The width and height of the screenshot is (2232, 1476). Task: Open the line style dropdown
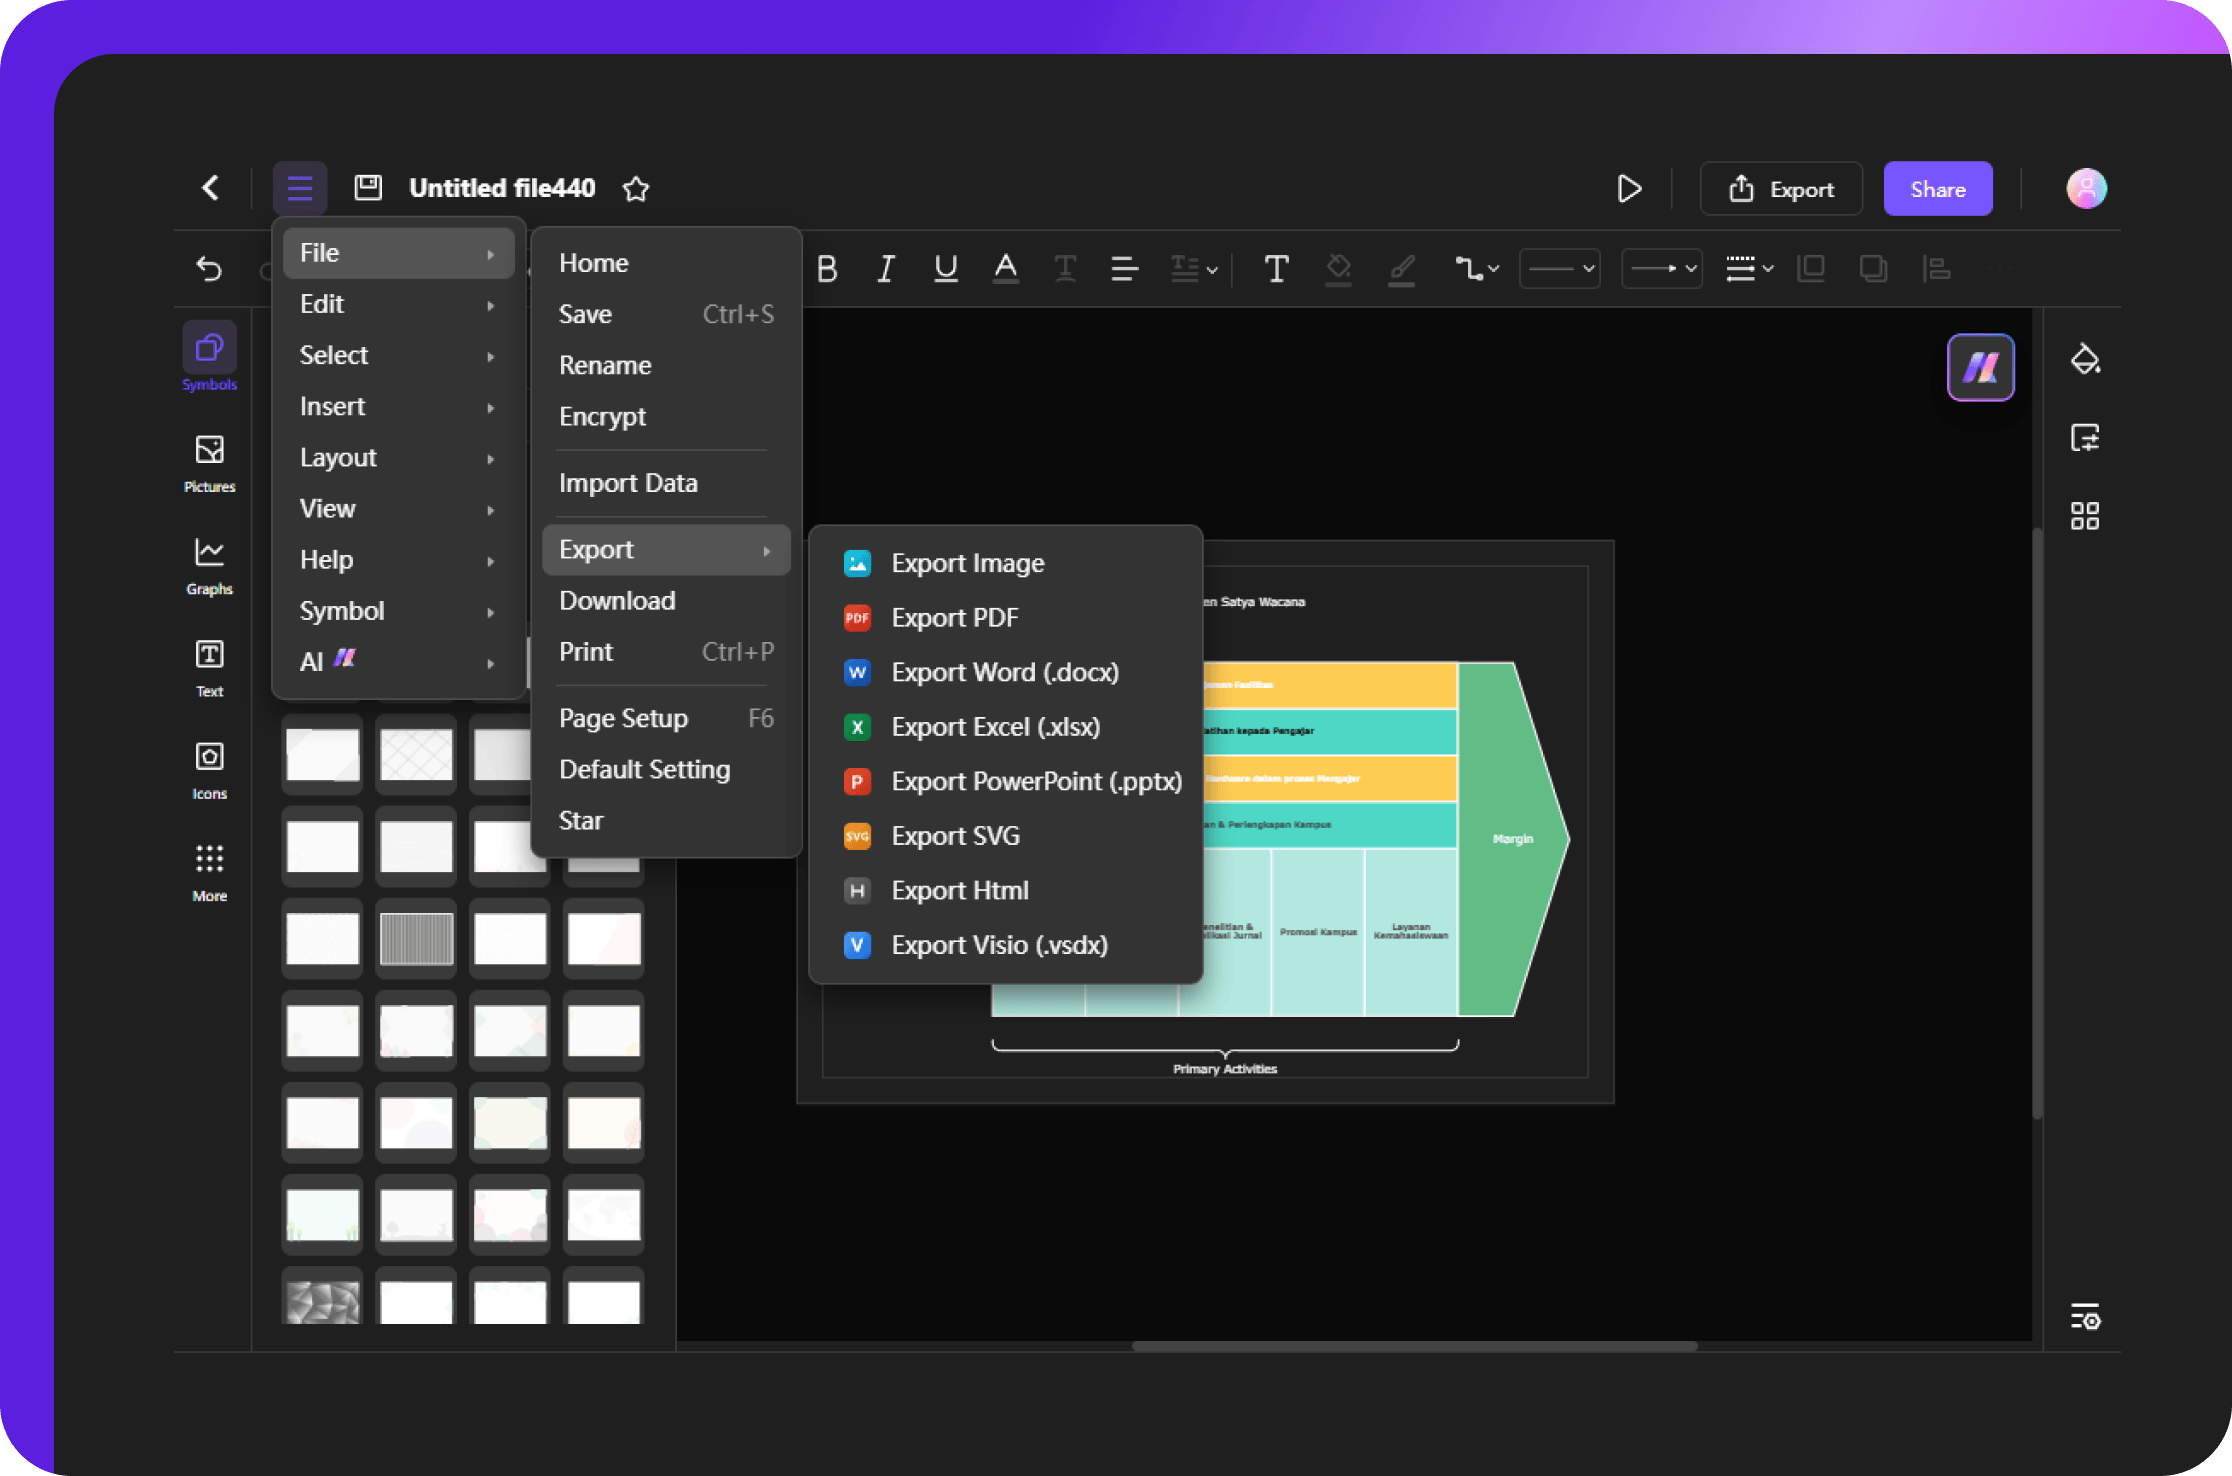point(1559,268)
